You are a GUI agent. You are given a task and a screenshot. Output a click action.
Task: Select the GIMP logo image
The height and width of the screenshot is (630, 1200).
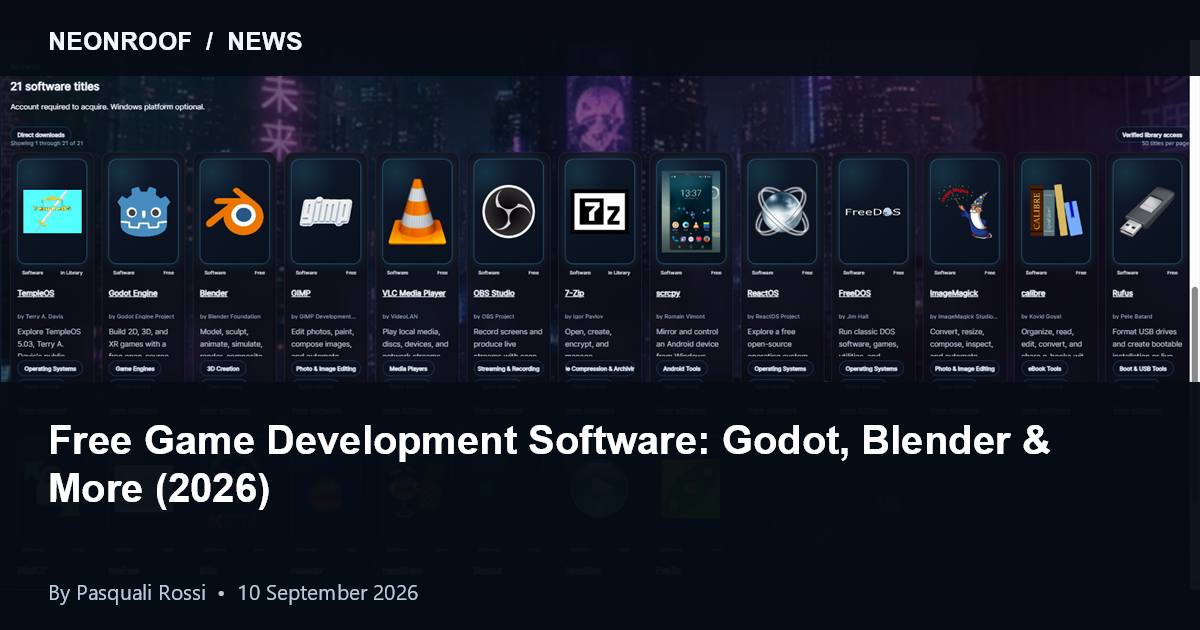(326, 211)
